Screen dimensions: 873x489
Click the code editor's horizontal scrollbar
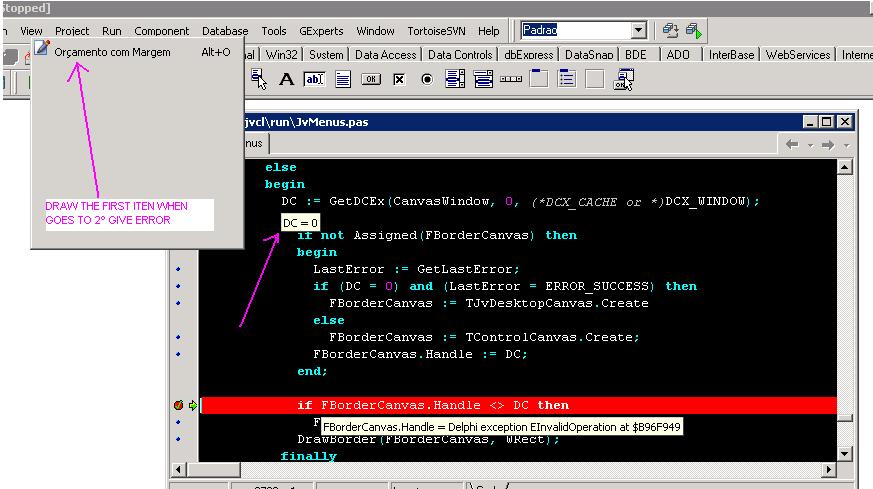point(500,470)
